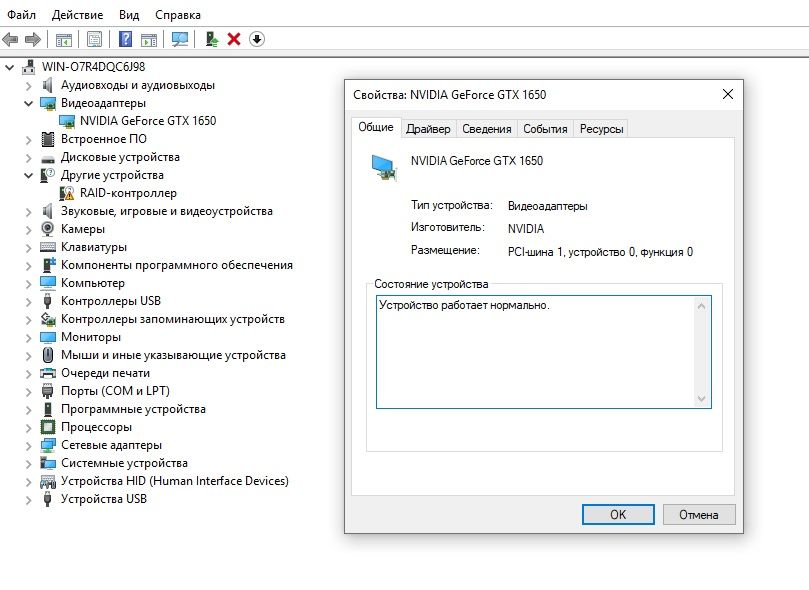This screenshot has height=590, width=809.
Task: Click the Отмена button
Action: (699, 515)
